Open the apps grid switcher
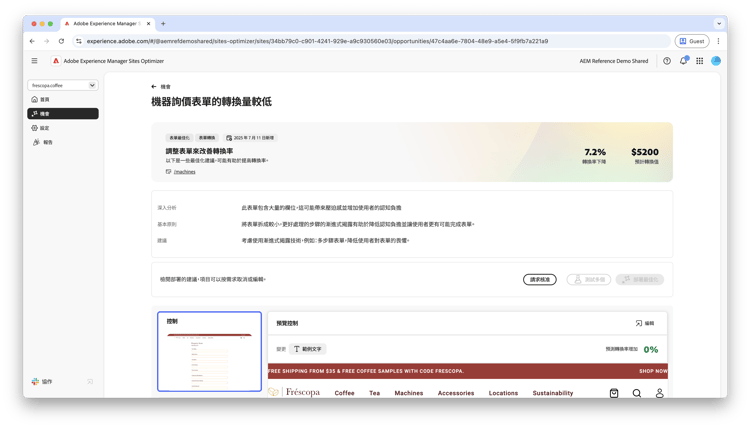 (699, 61)
